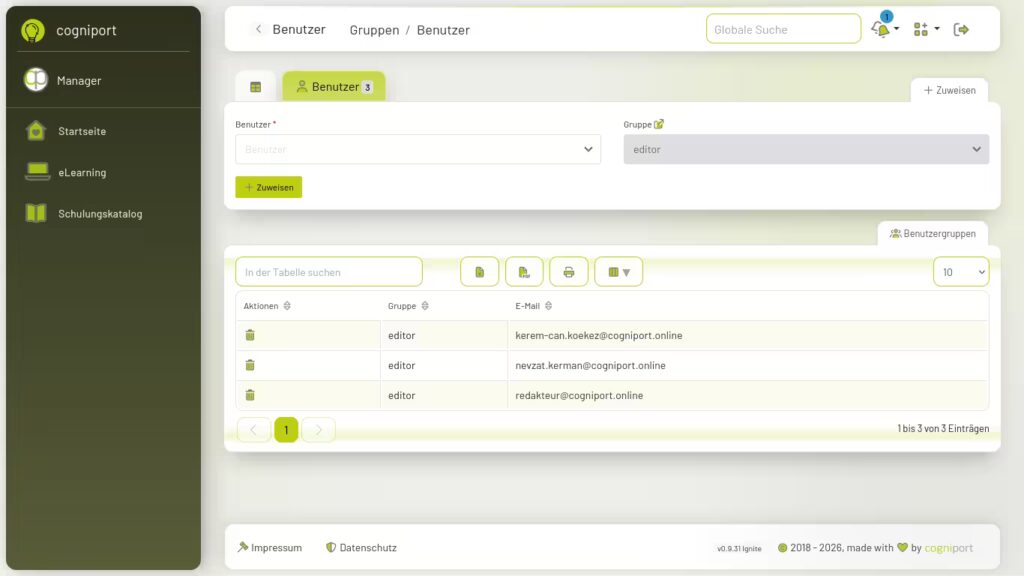The image size is (1024, 576).
Task: Go to pagination page 1
Action: tap(286, 430)
